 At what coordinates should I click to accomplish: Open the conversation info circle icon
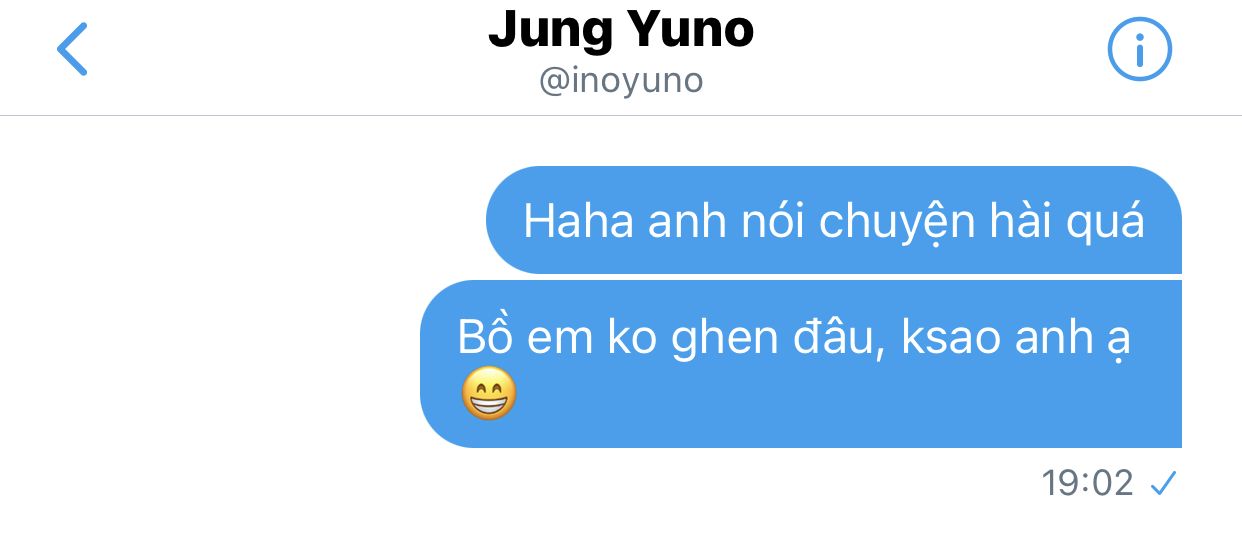(x=1139, y=50)
